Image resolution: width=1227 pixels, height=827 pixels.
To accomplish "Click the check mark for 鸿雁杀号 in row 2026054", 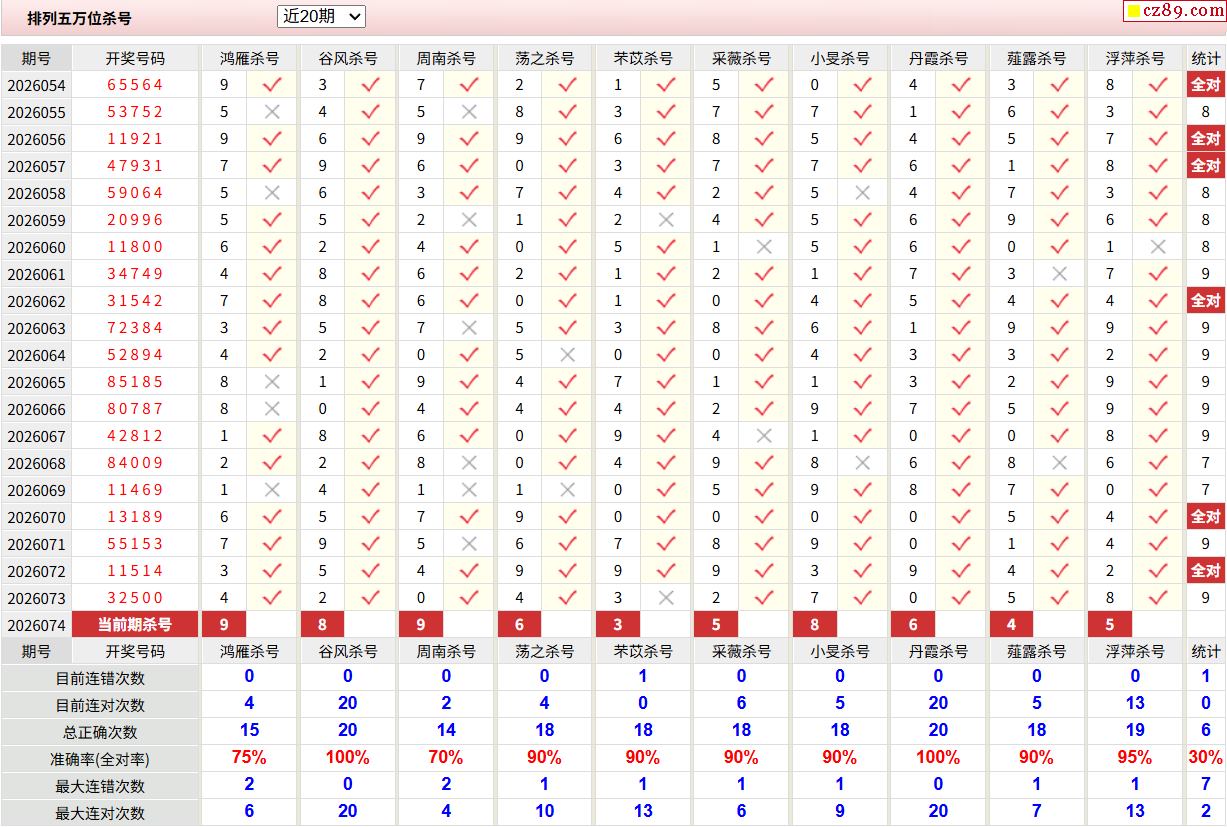I will (272, 85).
